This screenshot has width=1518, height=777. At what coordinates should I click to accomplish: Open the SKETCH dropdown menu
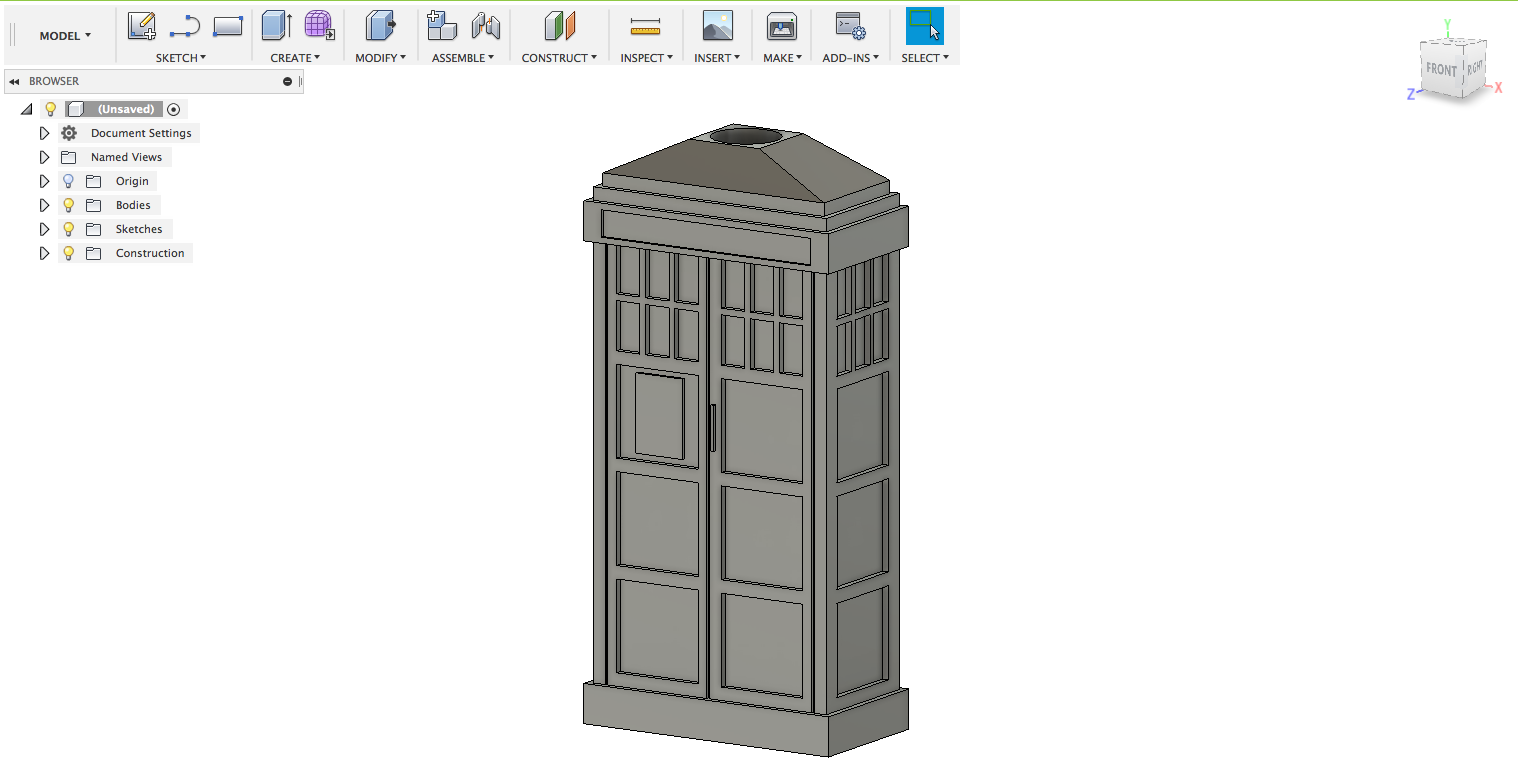click(x=181, y=58)
